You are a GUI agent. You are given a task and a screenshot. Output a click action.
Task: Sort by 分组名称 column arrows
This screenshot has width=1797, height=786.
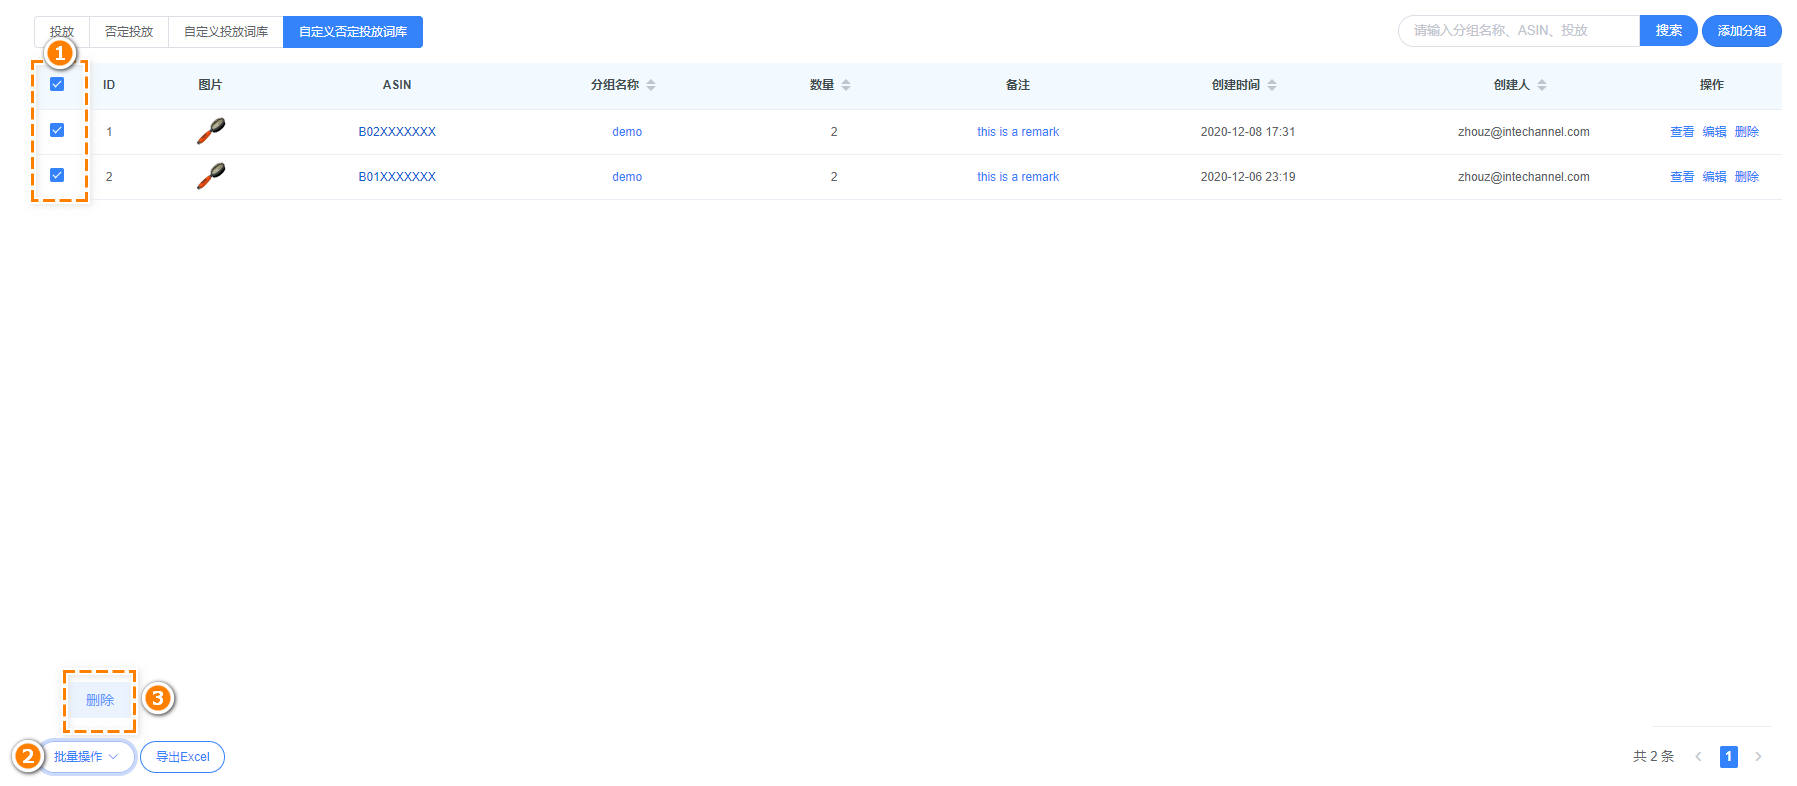pyautogui.click(x=651, y=85)
